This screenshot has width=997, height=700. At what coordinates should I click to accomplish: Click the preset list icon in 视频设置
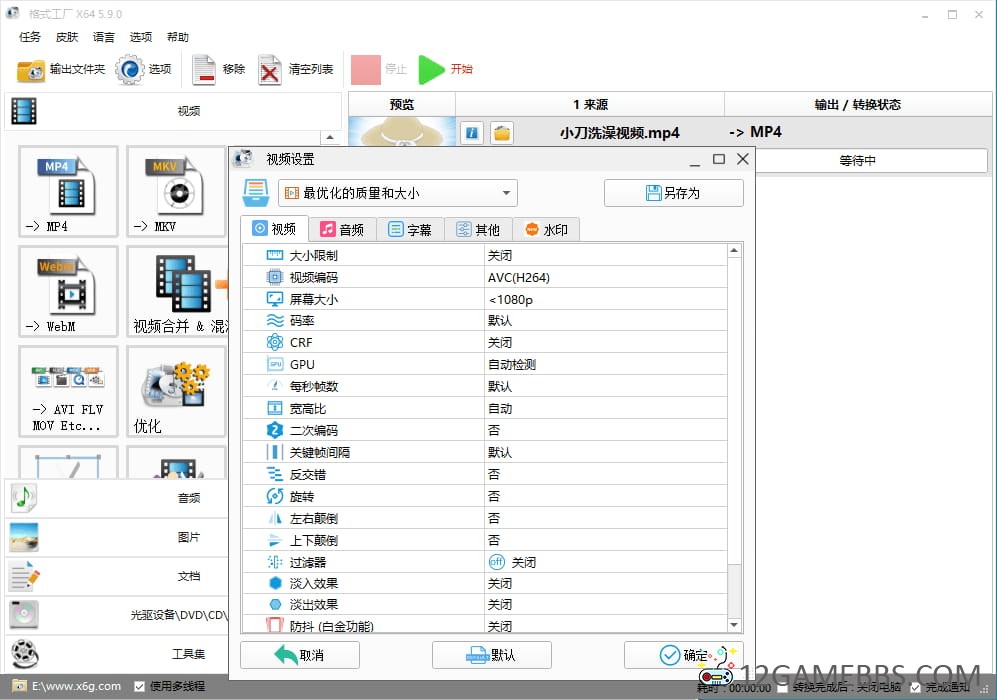[x=256, y=193]
